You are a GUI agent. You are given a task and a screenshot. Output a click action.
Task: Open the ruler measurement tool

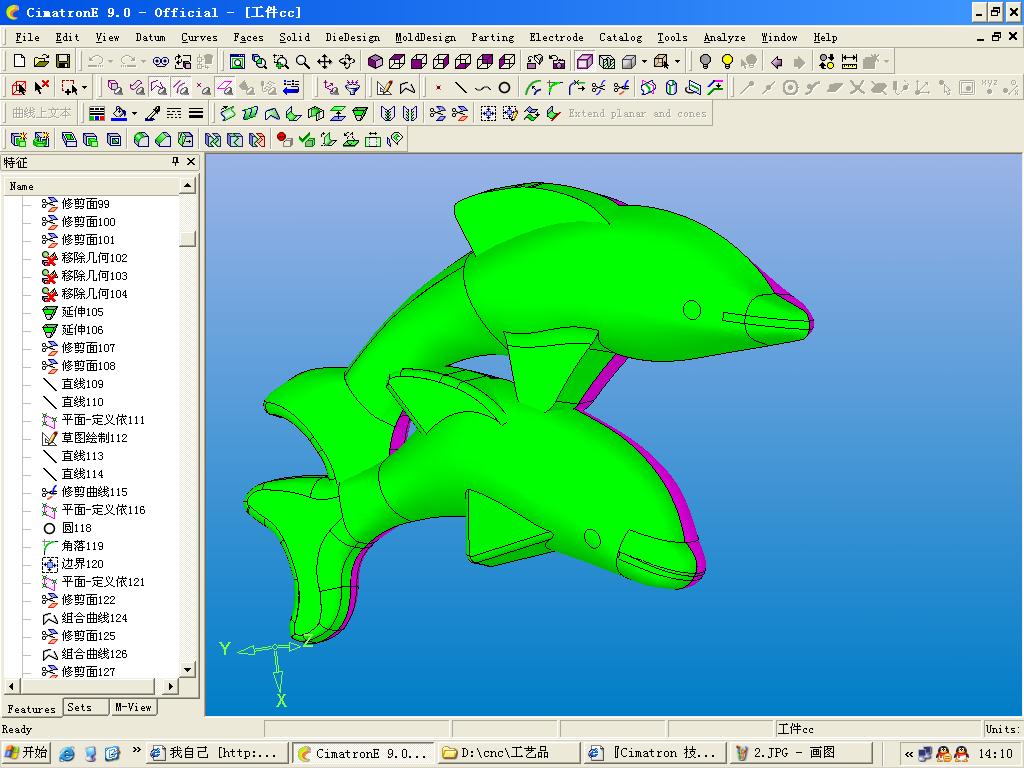tap(849, 61)
